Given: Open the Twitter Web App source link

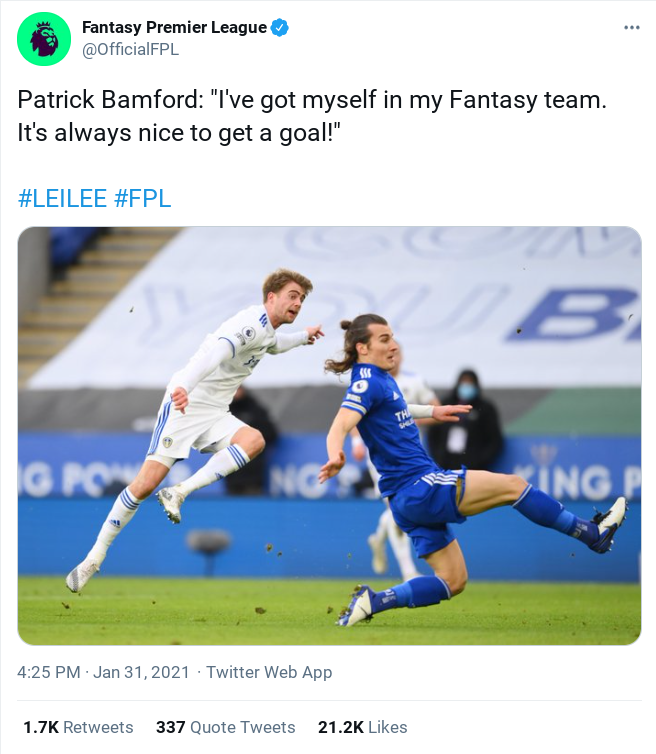Looking at the screenshot, I should click(x=269, y=672).
